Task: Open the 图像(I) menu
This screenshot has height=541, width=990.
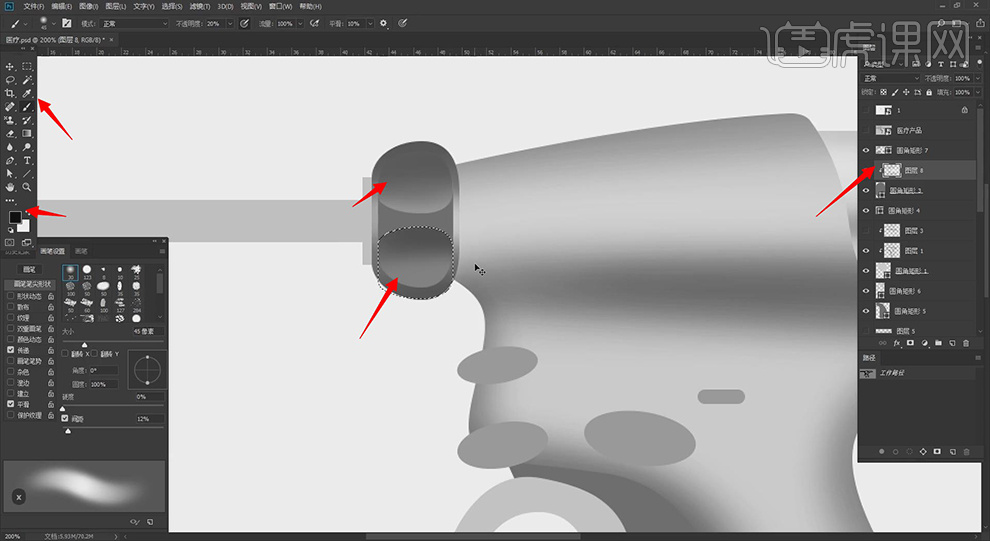Action: point(88,6)
